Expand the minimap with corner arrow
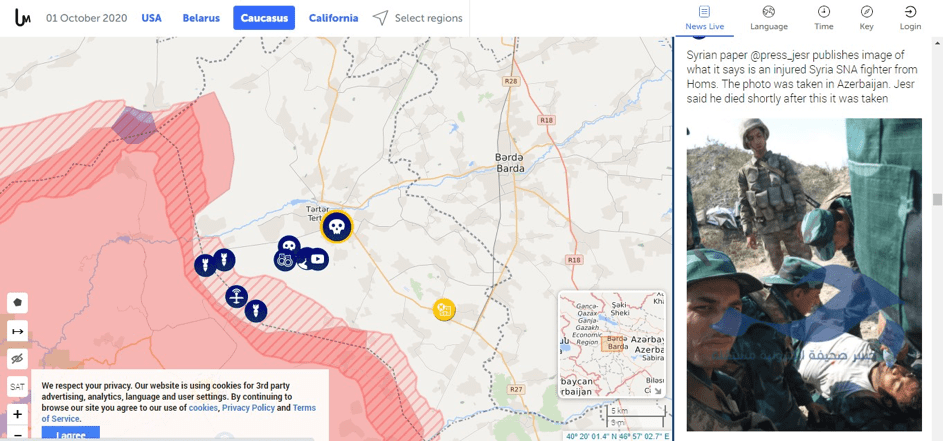The height and width of the screenshot is (441, 943). pyautogui.click(x=658, y=391)
